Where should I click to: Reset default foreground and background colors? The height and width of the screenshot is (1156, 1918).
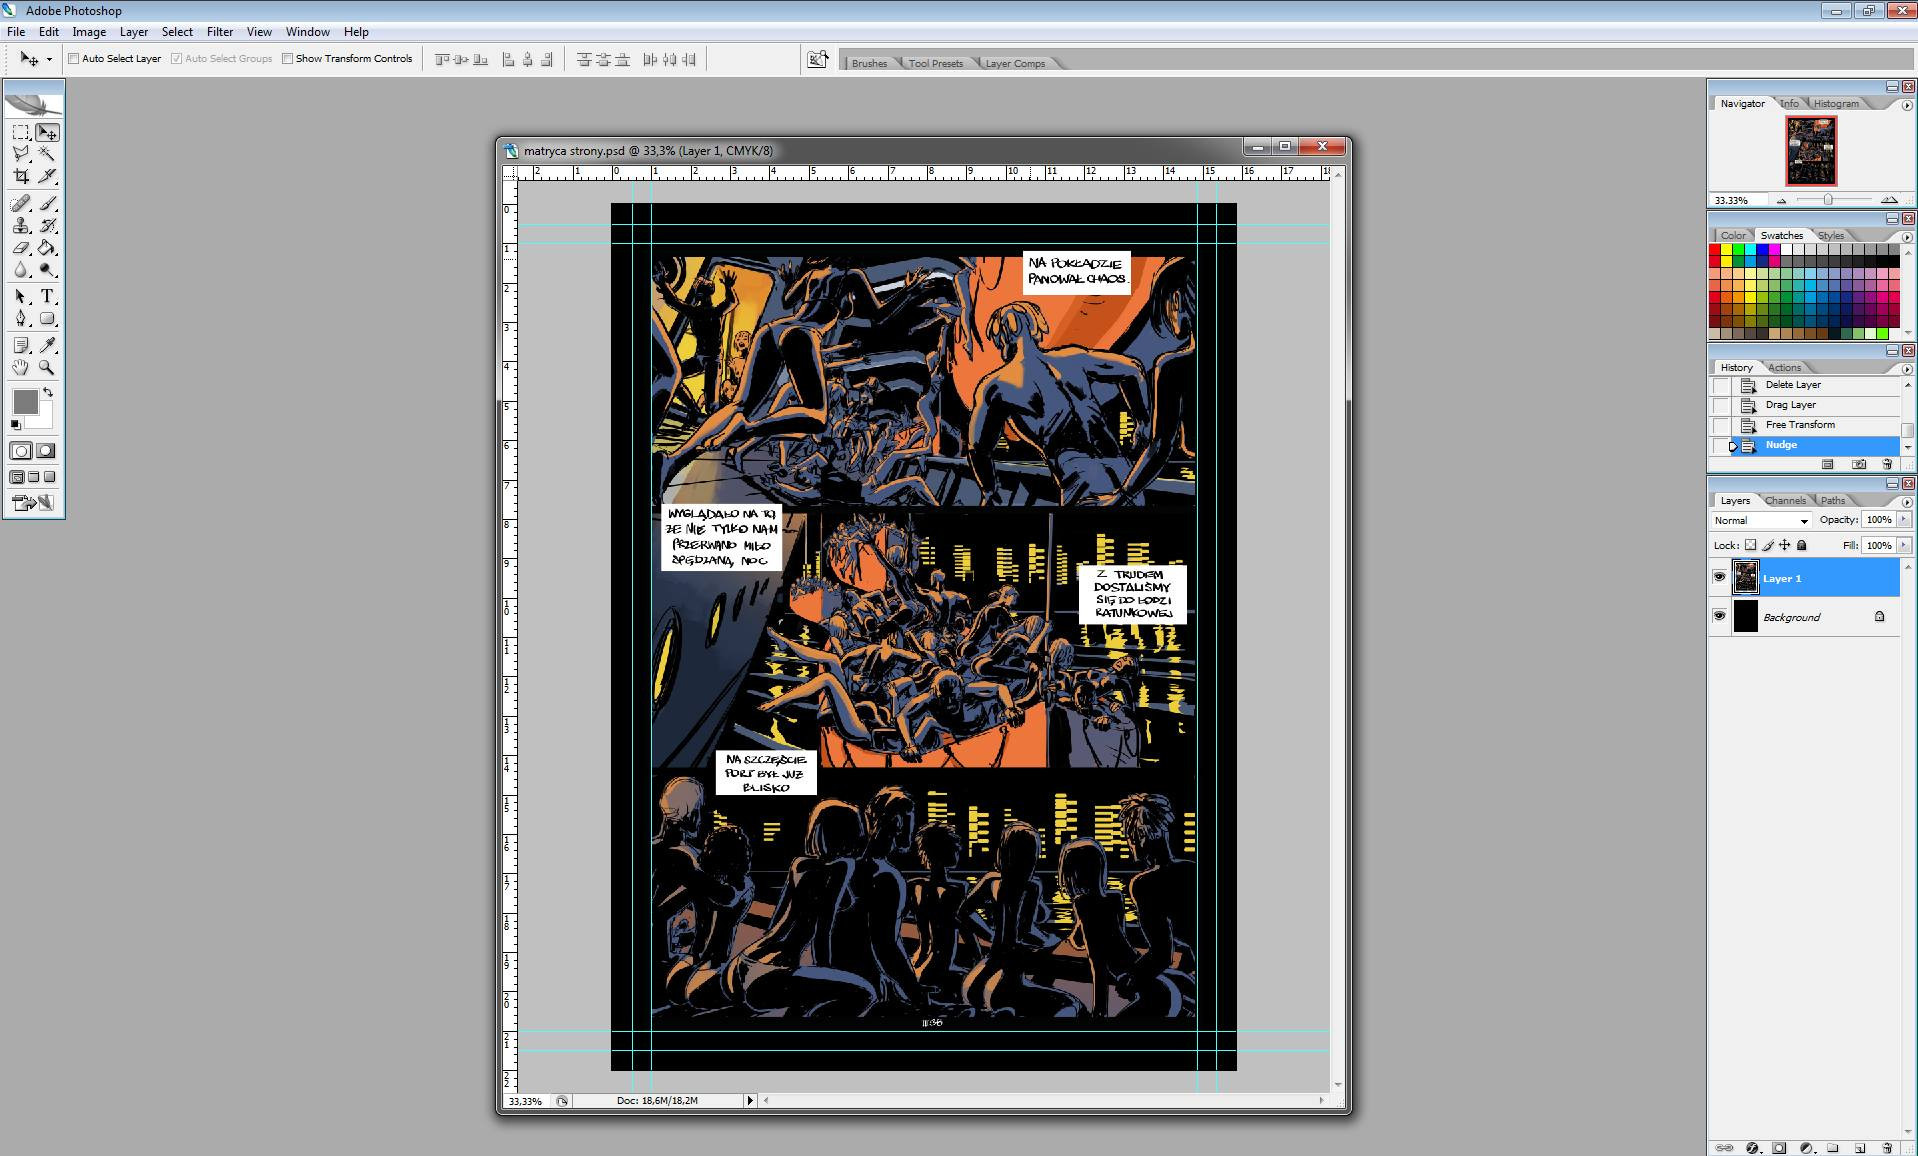(x=15, y=425)
